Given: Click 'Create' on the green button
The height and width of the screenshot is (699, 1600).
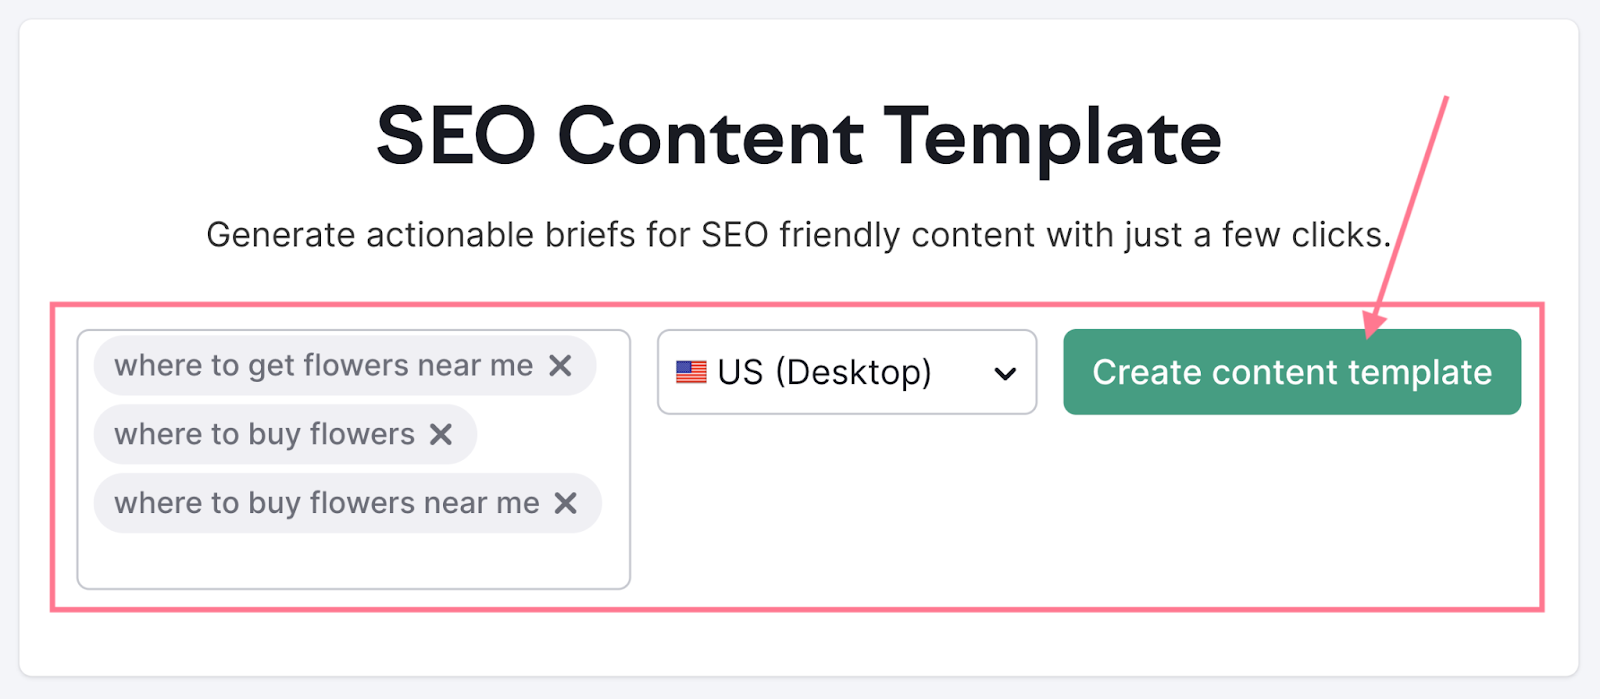Looking at the screenshot, I should [1147, 372].
